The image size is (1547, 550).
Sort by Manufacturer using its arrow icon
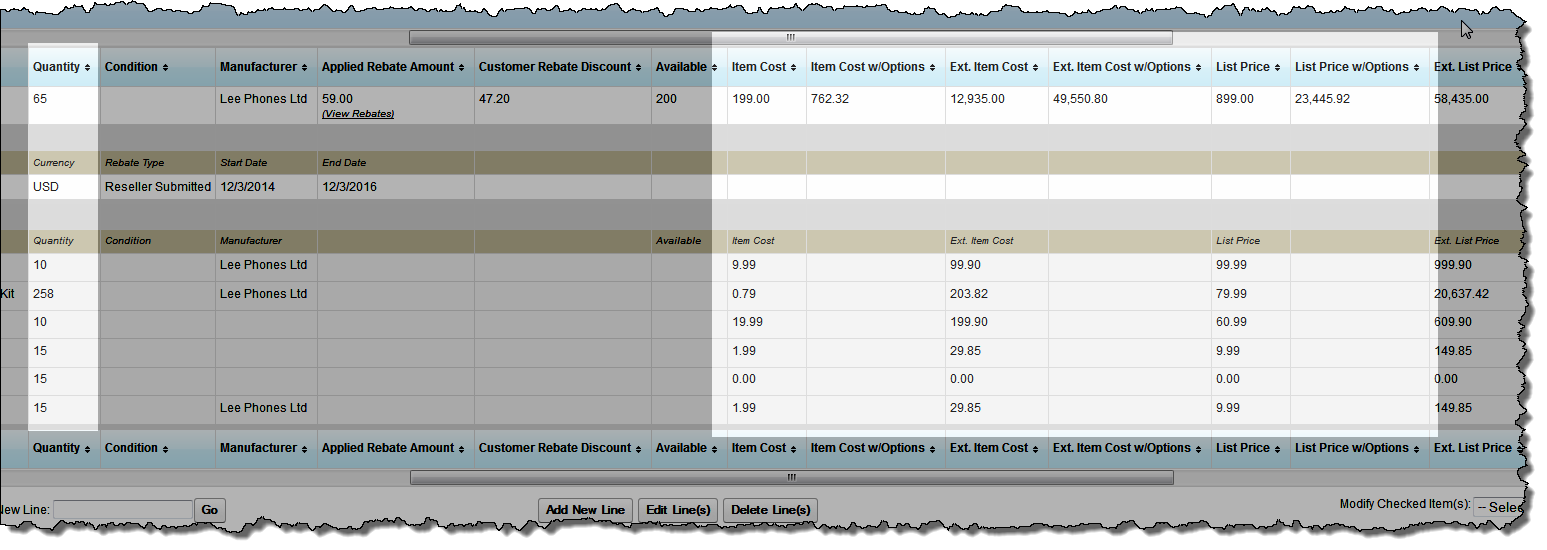304,67
